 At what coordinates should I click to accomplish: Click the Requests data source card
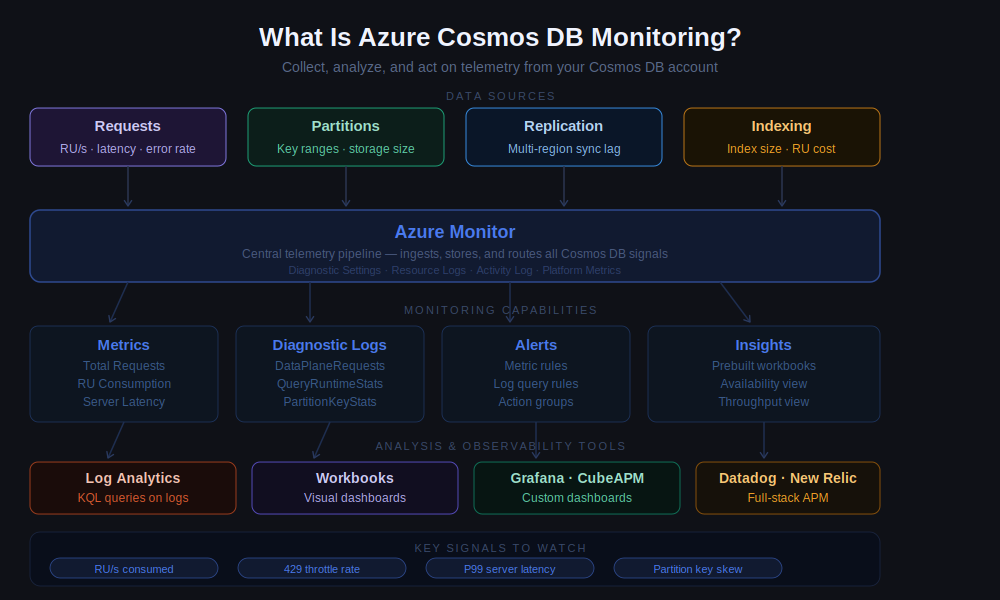click(128, 137)
